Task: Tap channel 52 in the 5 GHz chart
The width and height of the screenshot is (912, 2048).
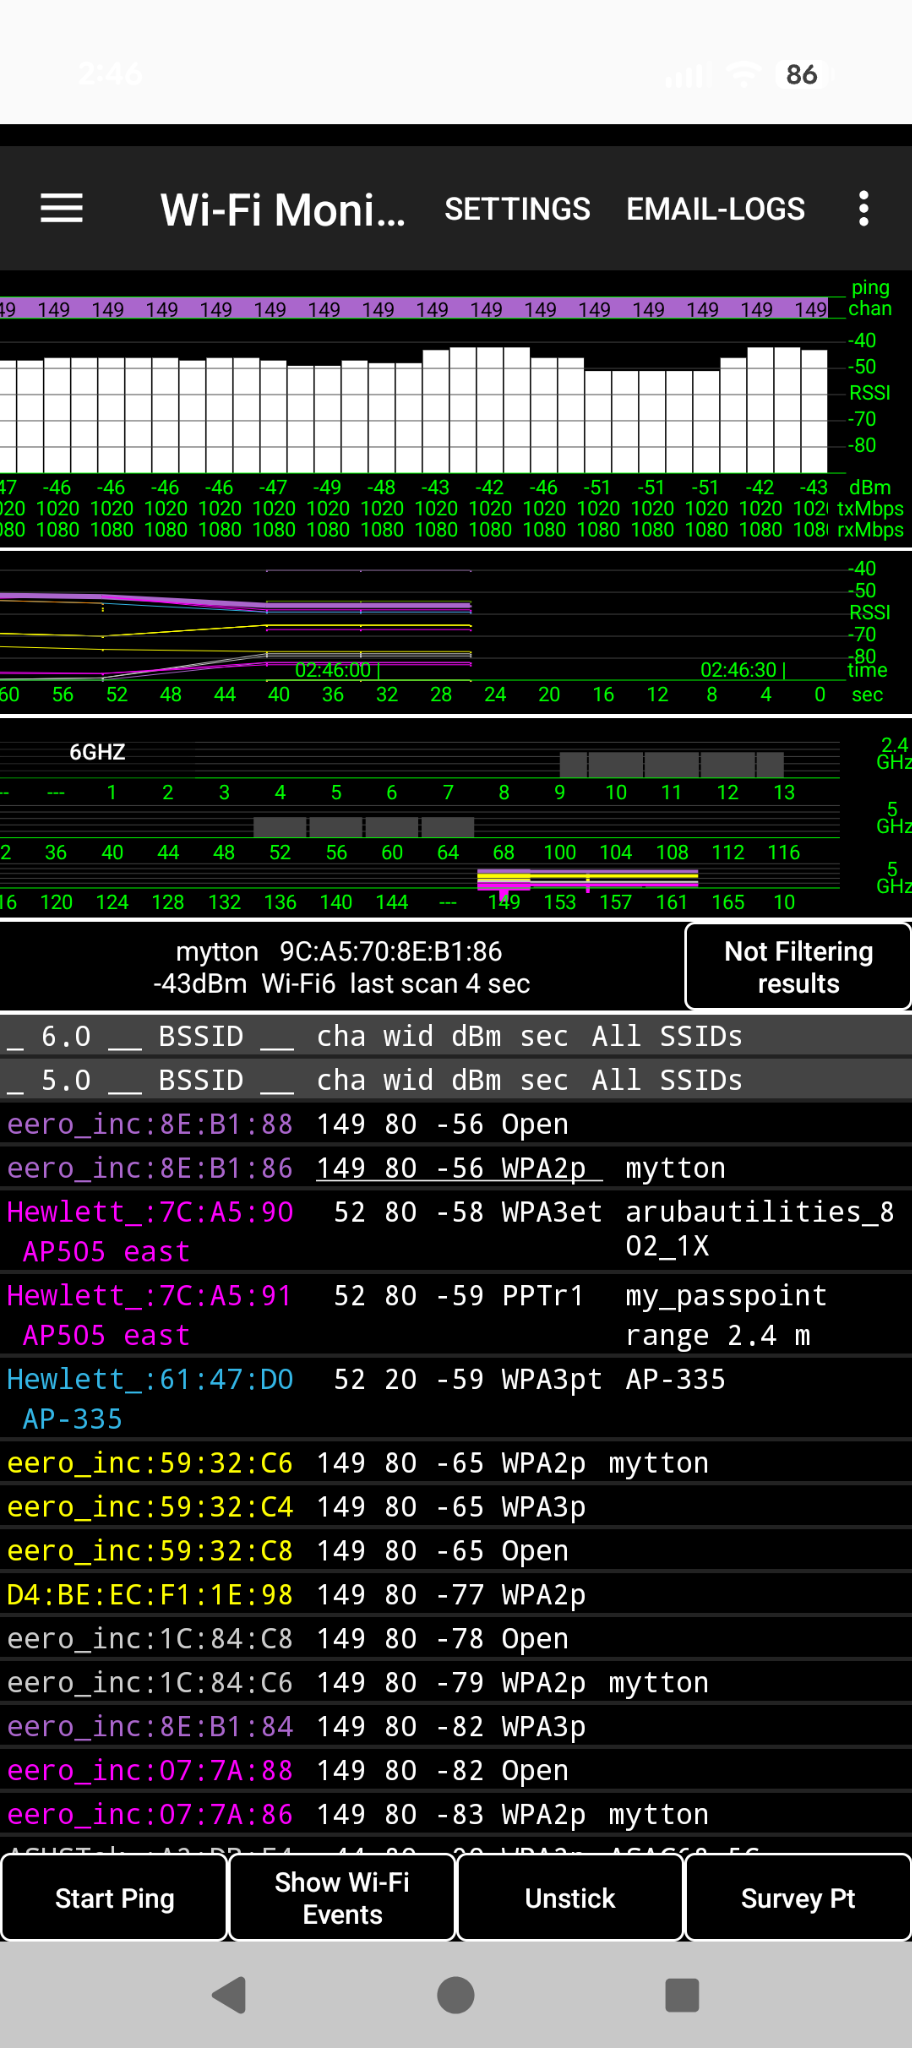Action: pyautogui.click(x=280, y=852)
